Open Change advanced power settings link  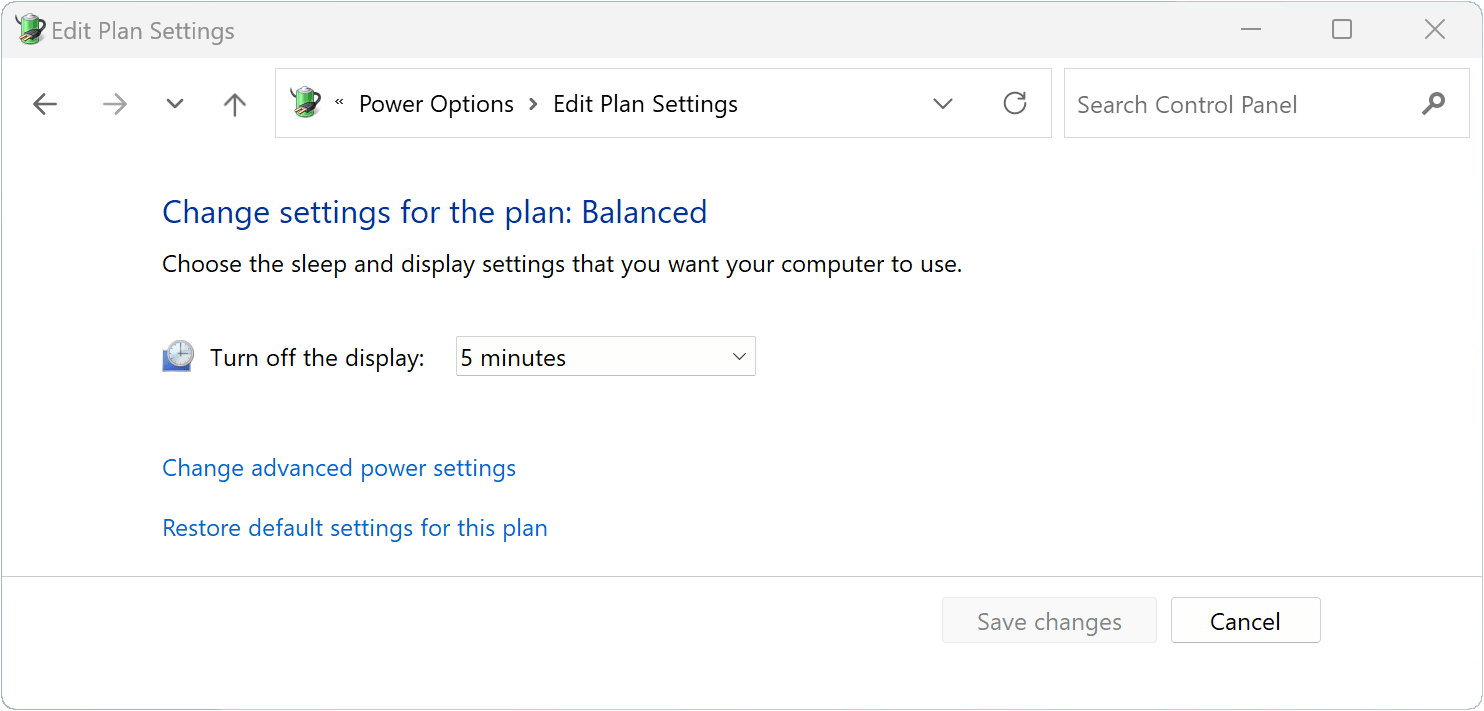point(339,468)
